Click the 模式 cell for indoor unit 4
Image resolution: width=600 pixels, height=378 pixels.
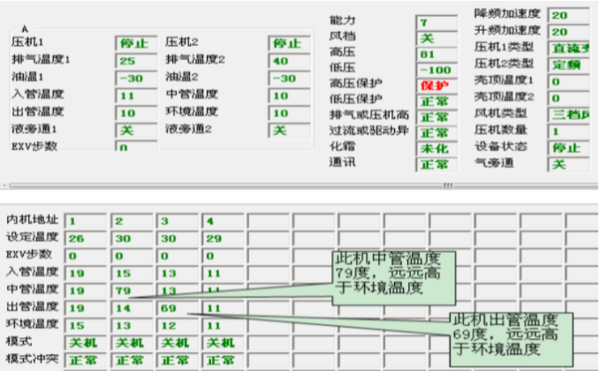(x=223, y=343)
